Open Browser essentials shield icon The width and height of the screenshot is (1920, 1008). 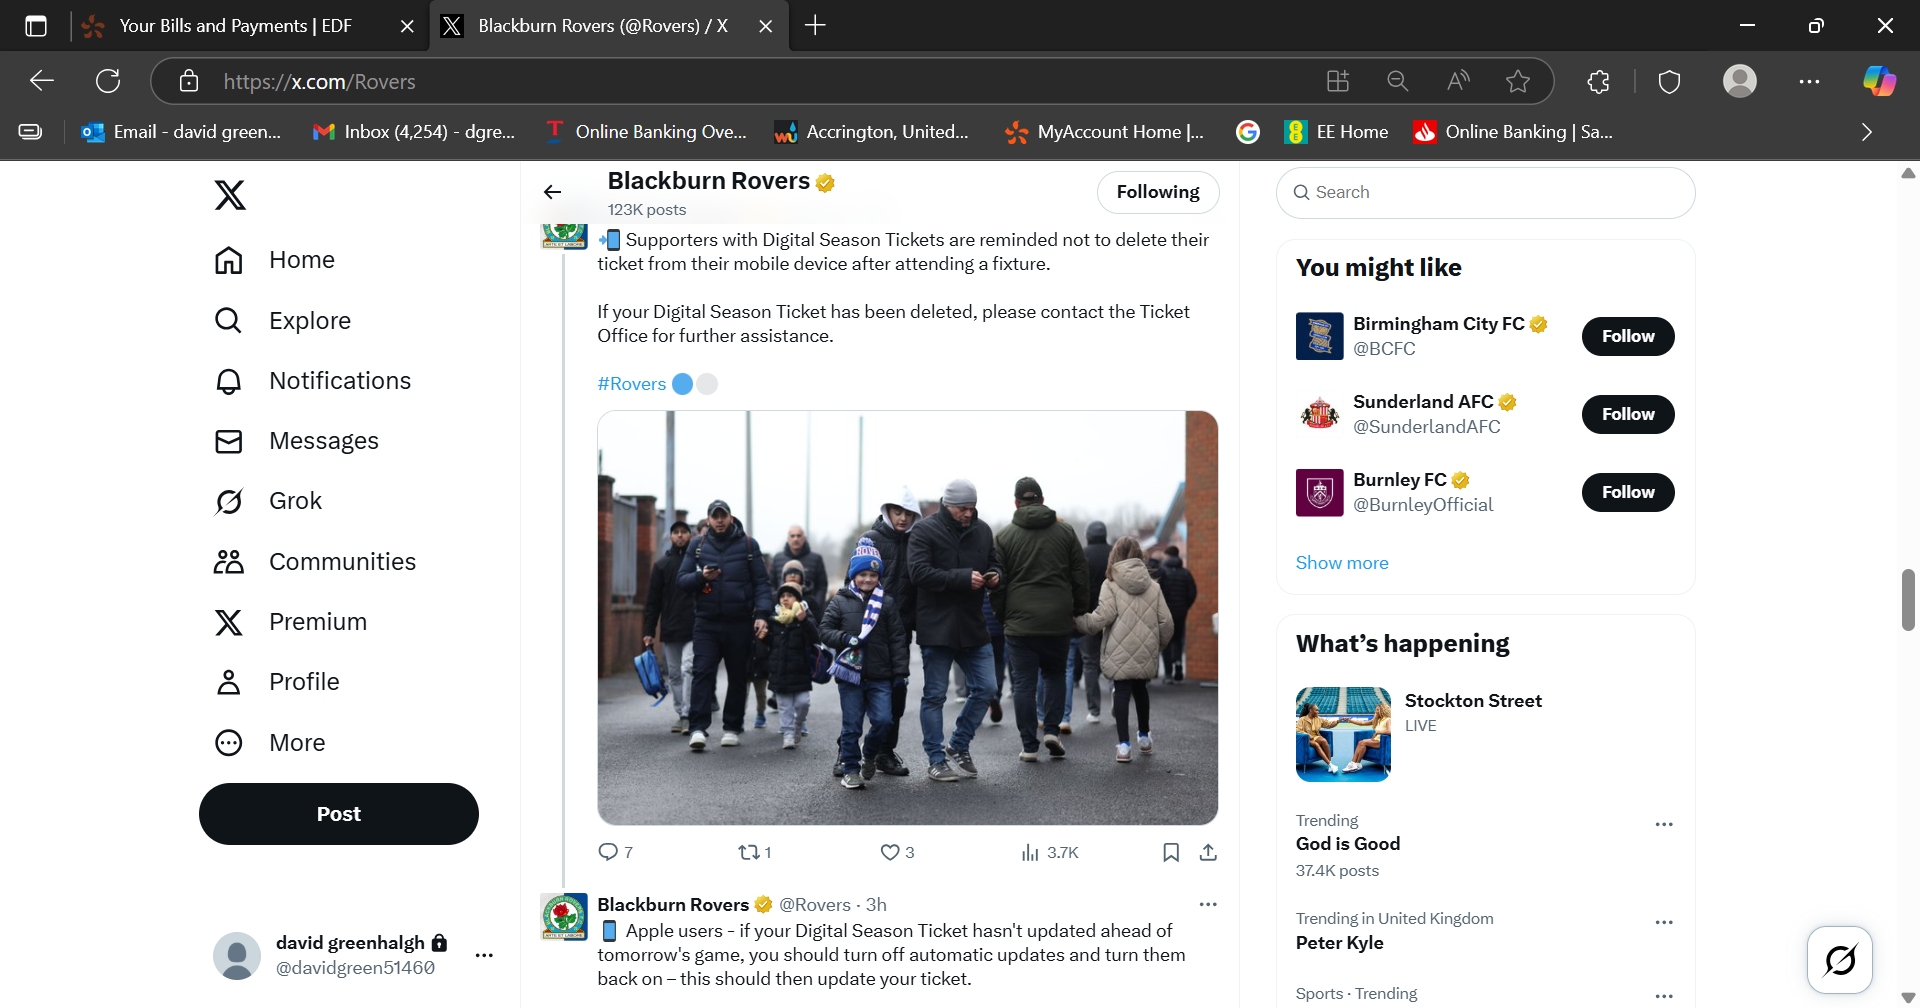1669,81
